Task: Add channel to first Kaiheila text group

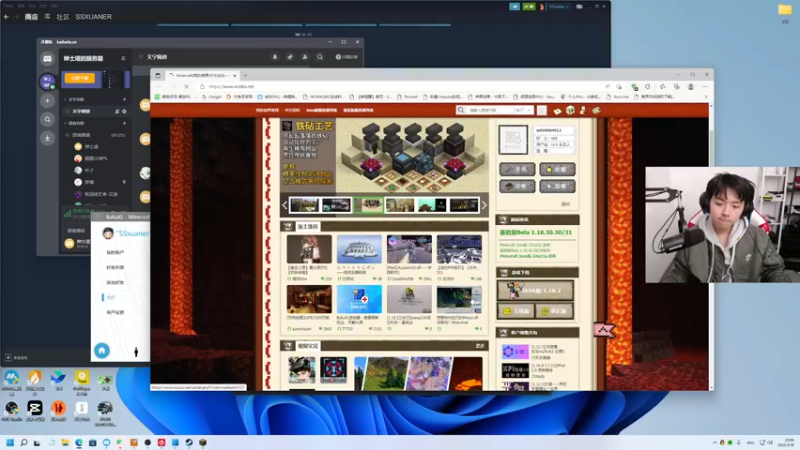Action: 124,99
